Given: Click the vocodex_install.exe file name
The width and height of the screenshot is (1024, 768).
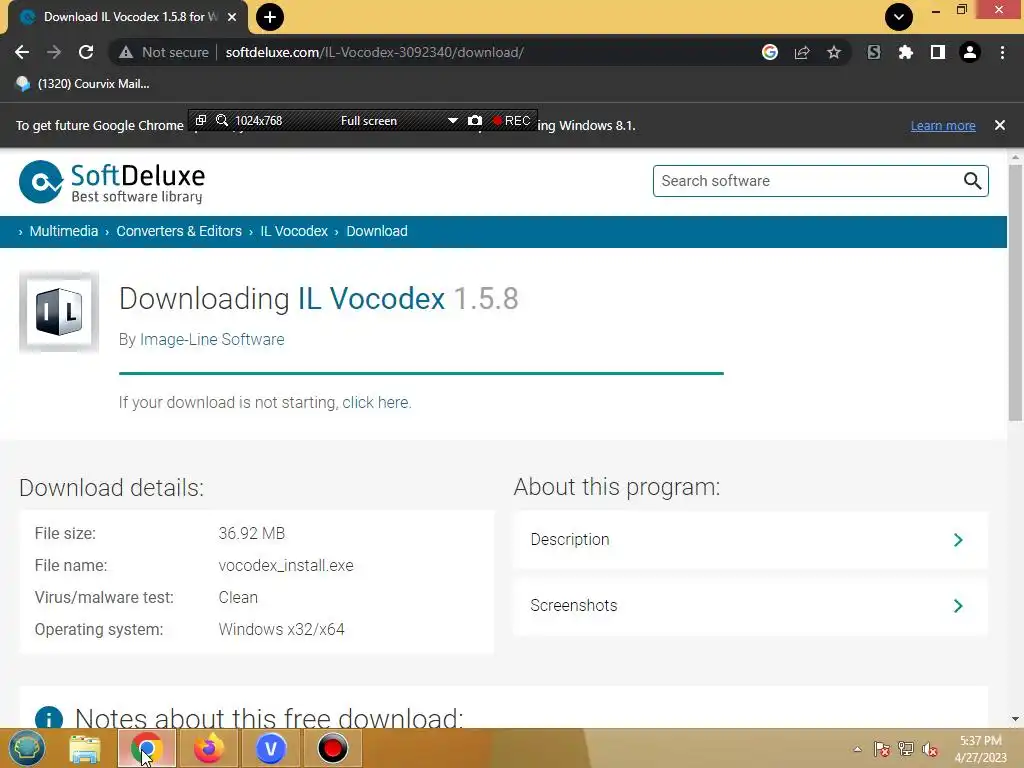Looking at the screenshot, I should tap(286, 566).
